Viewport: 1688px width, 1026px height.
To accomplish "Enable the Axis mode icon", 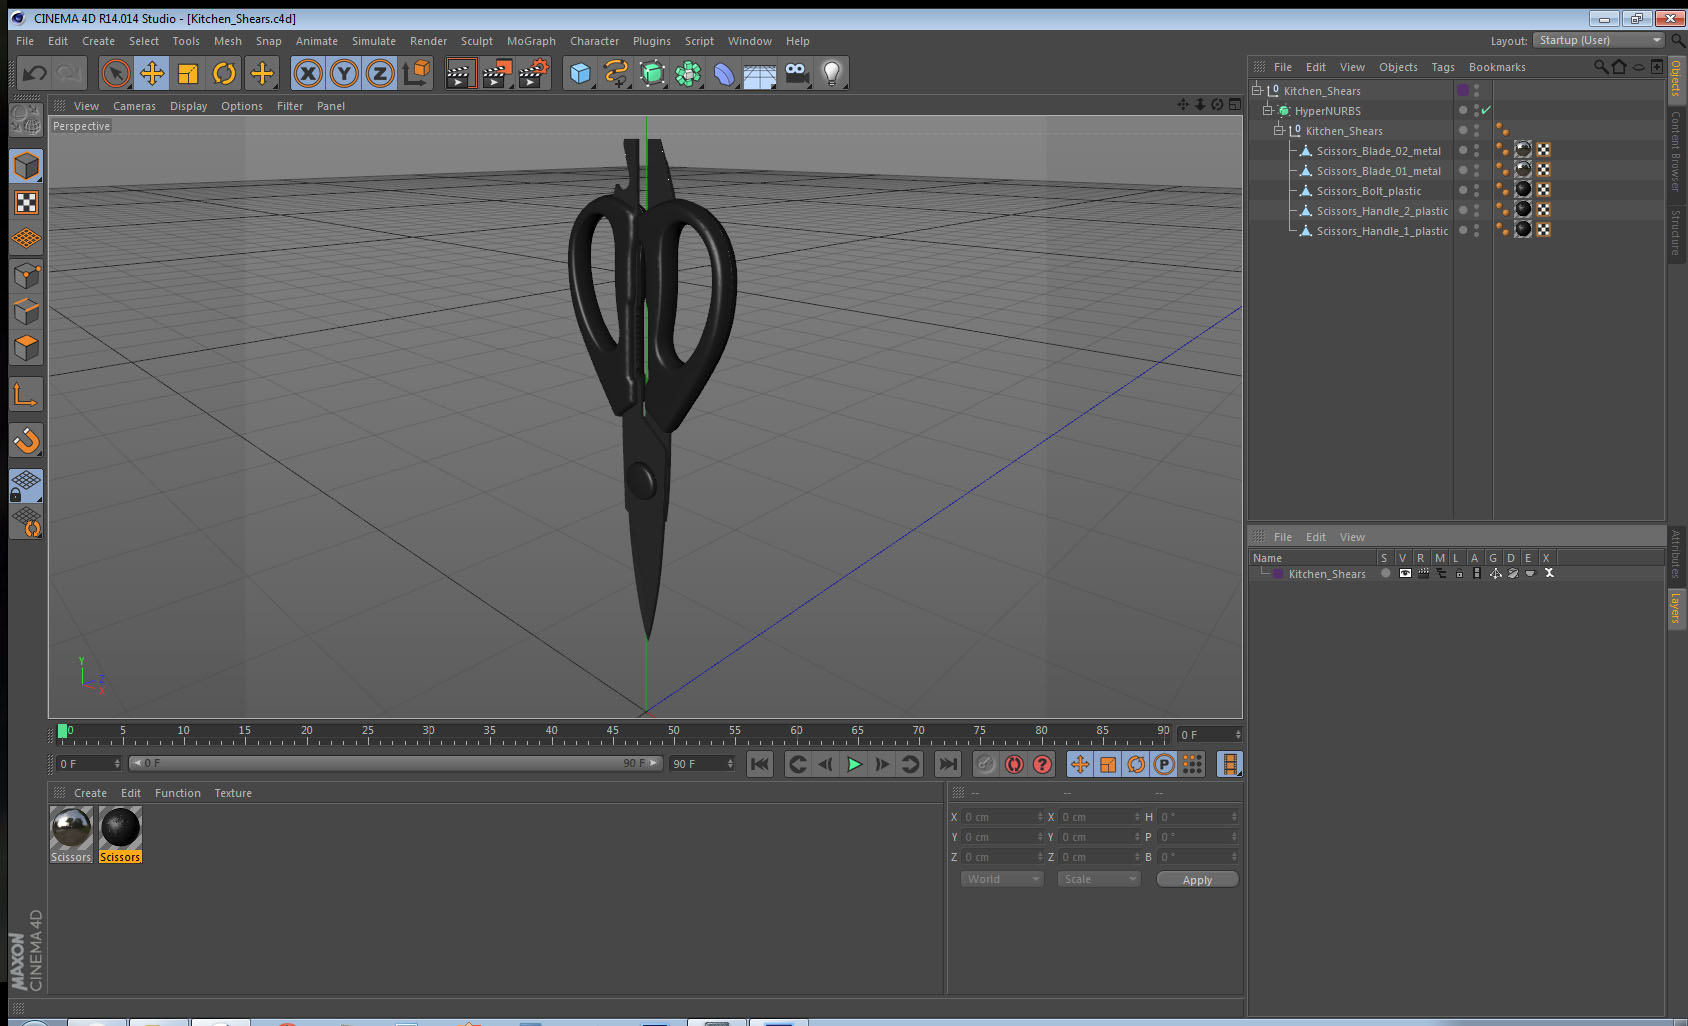I will click(26, 395).
